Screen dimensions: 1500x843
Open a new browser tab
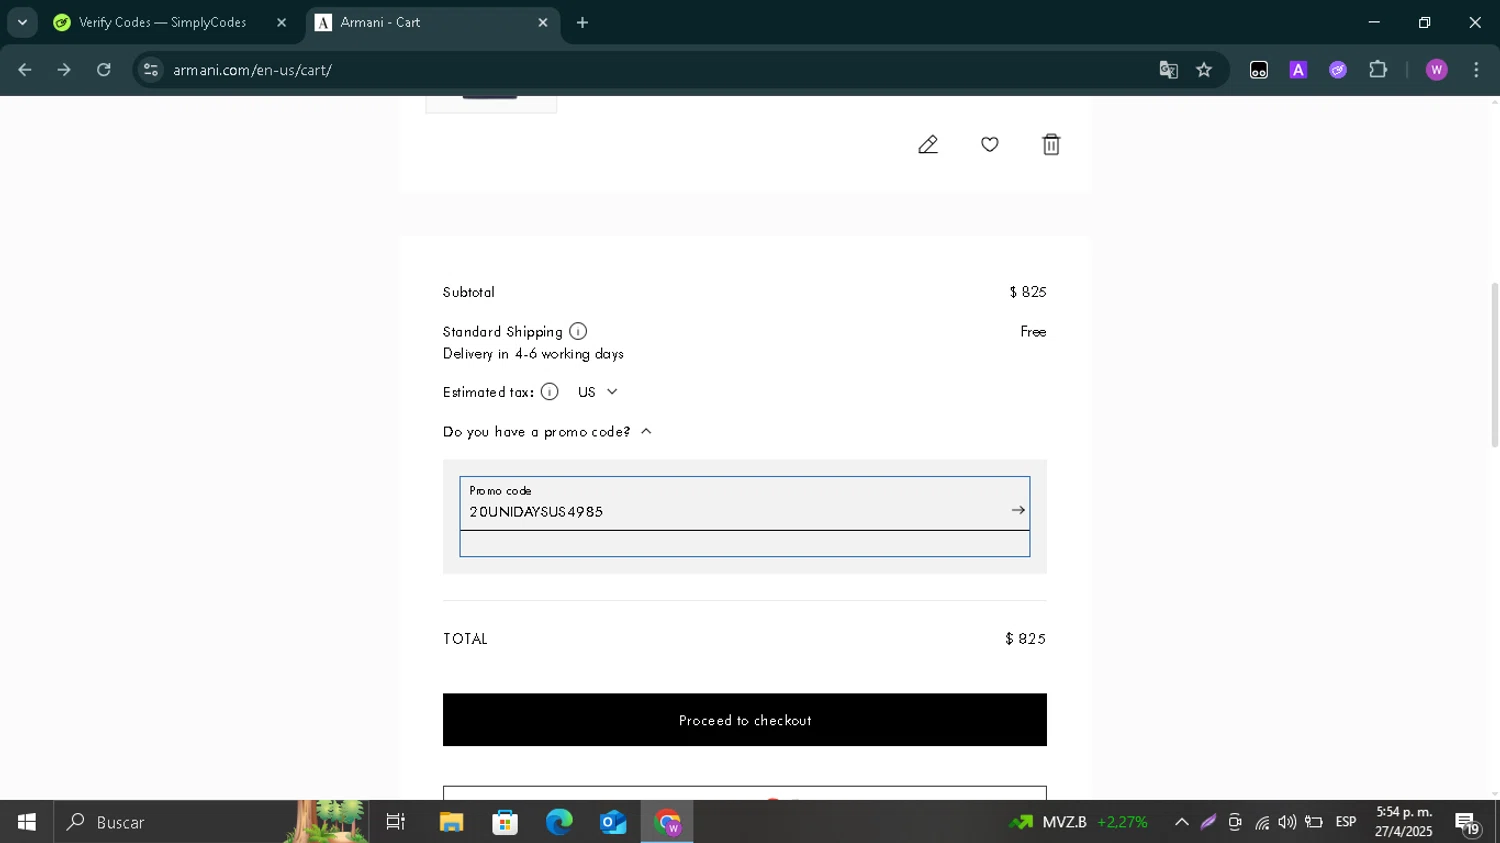(583, 22)
